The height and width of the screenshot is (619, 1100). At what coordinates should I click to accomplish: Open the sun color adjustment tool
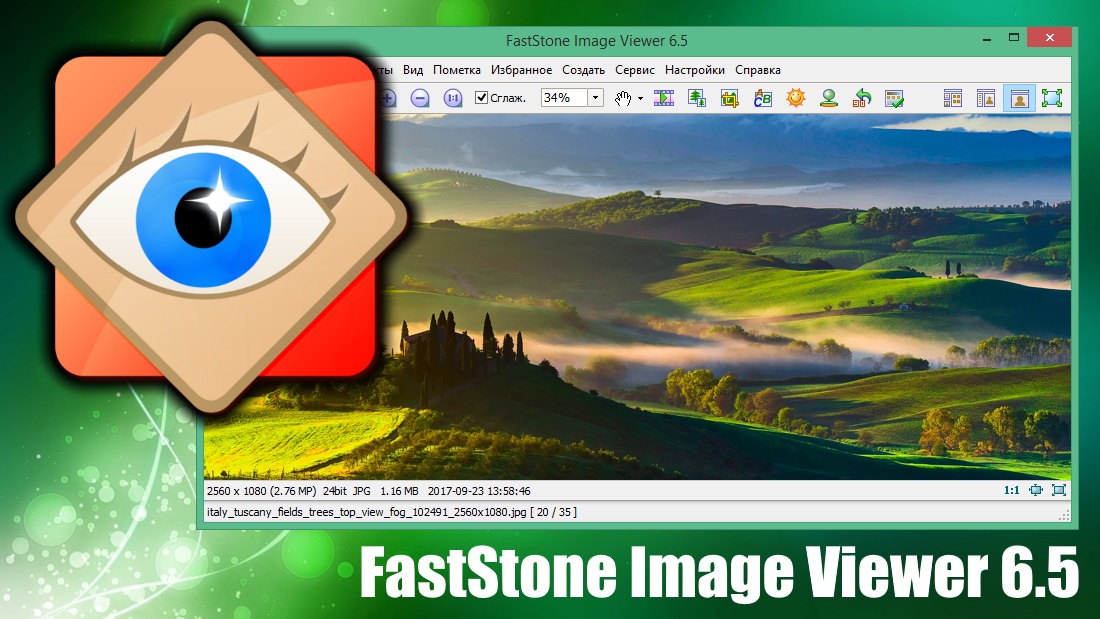[x=796, y=98]
